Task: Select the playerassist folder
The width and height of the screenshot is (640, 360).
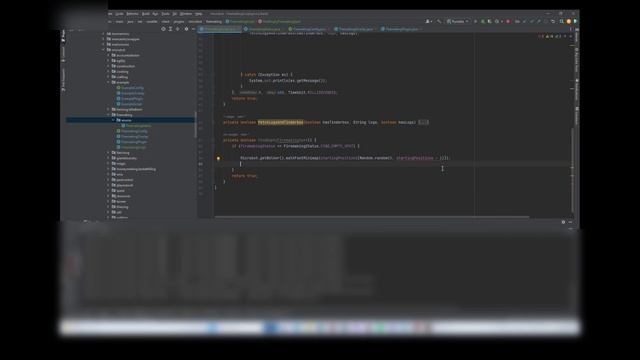Action: pyautogui.click(x=122, y=185)
